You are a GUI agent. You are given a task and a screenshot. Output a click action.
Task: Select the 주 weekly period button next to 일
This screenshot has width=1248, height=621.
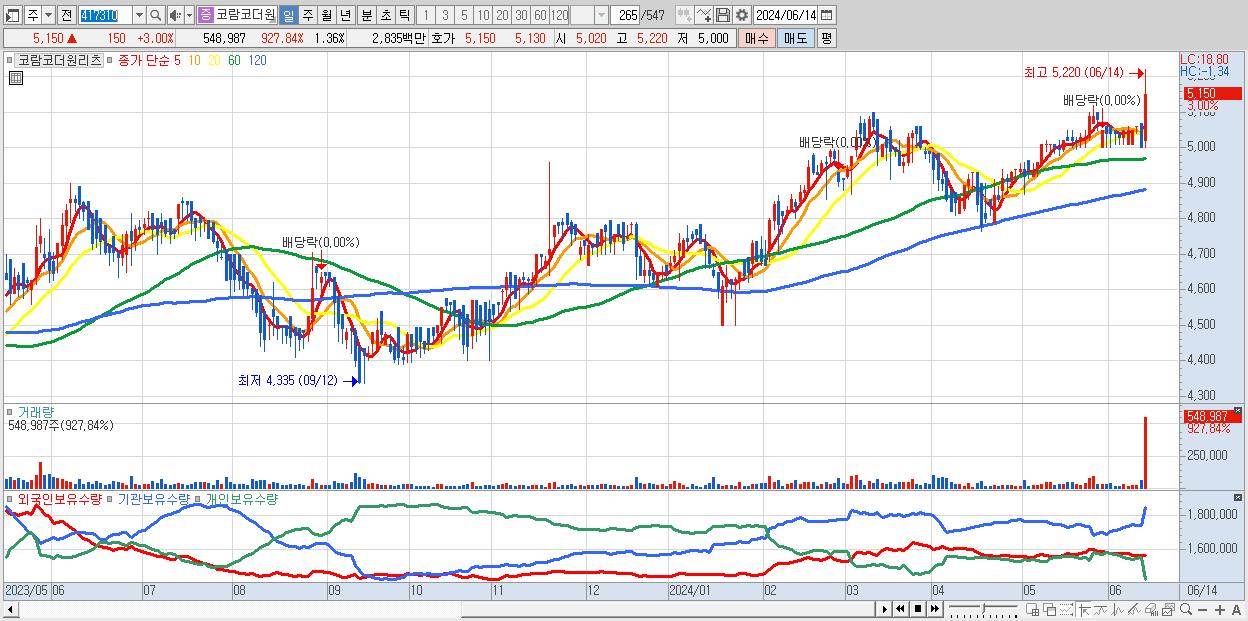tap(307, 15)
